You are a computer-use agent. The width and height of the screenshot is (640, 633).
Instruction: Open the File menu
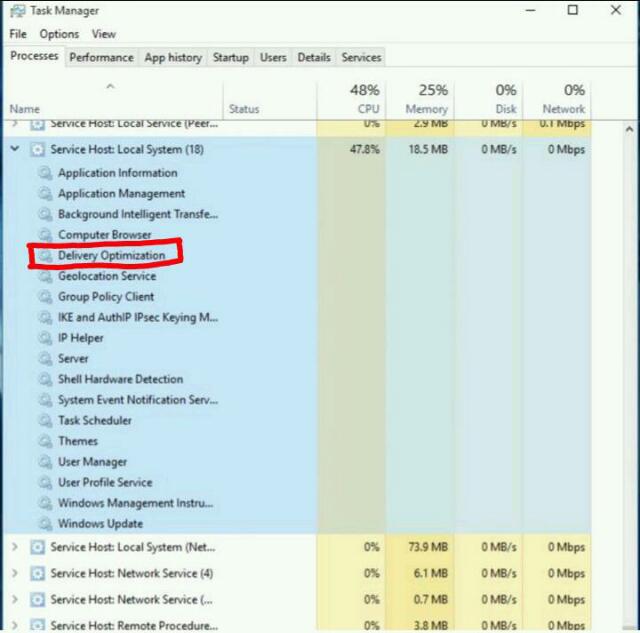coord(18,34)
